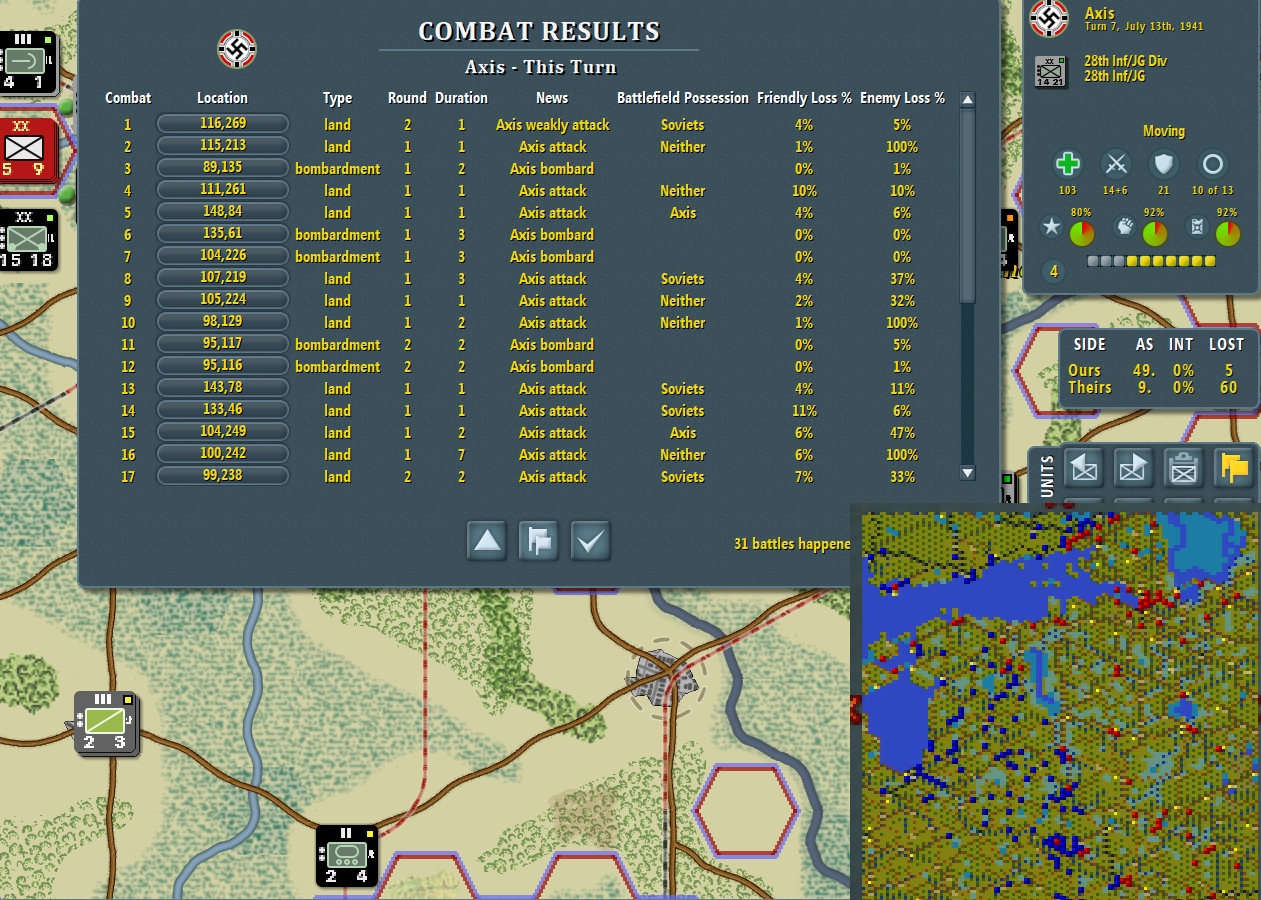Jump to combat location 116,269
This screenshot has height=900, width=1261.
coord(223,124)
